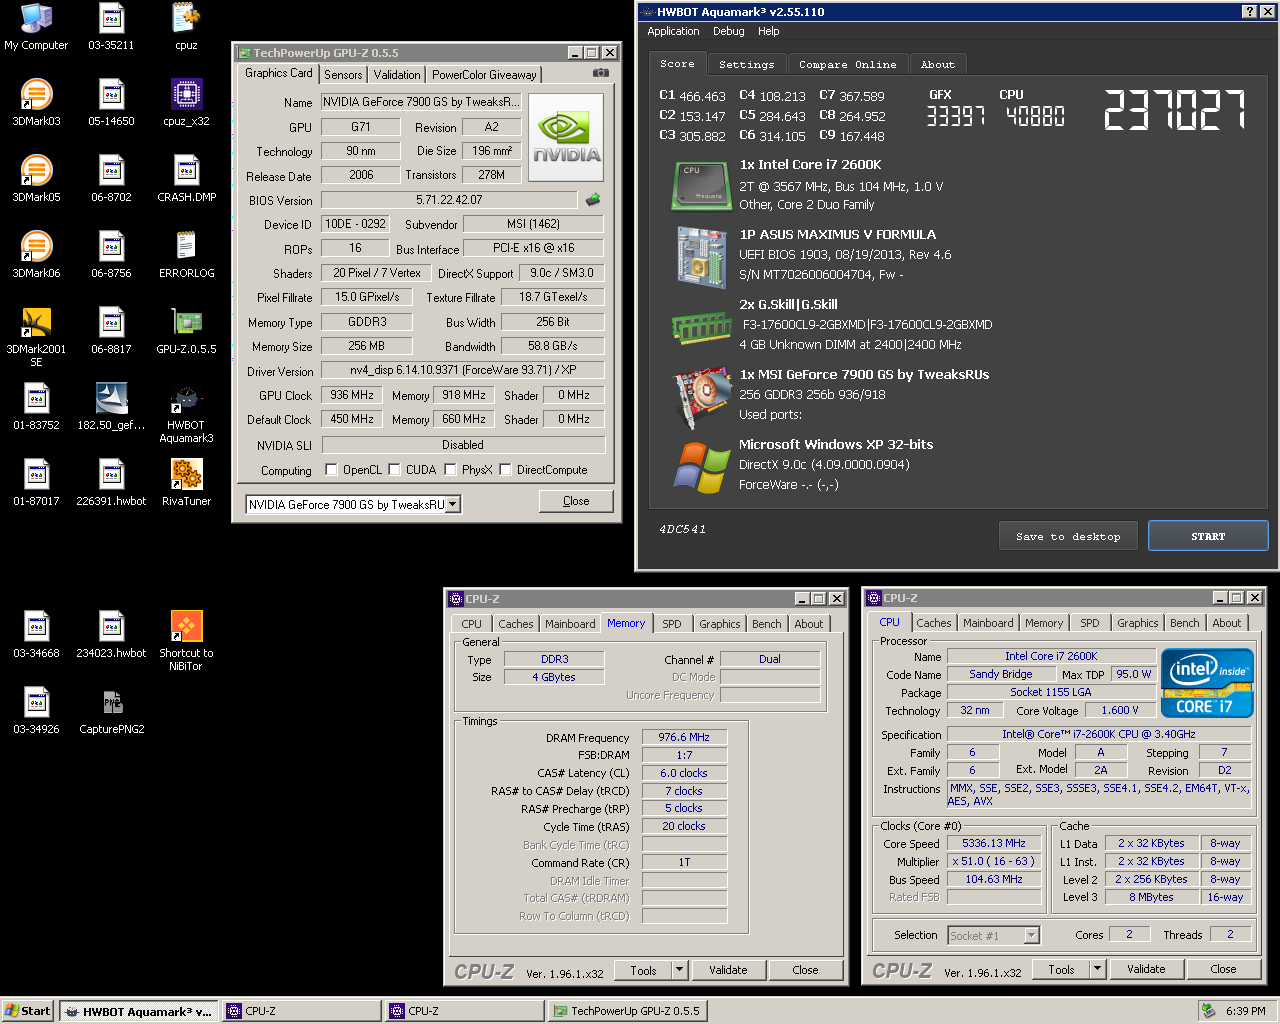This screenshot has width=1280, height=1024.
Task: Select the 226391.hwbot file icon
Action: point(112,482)
